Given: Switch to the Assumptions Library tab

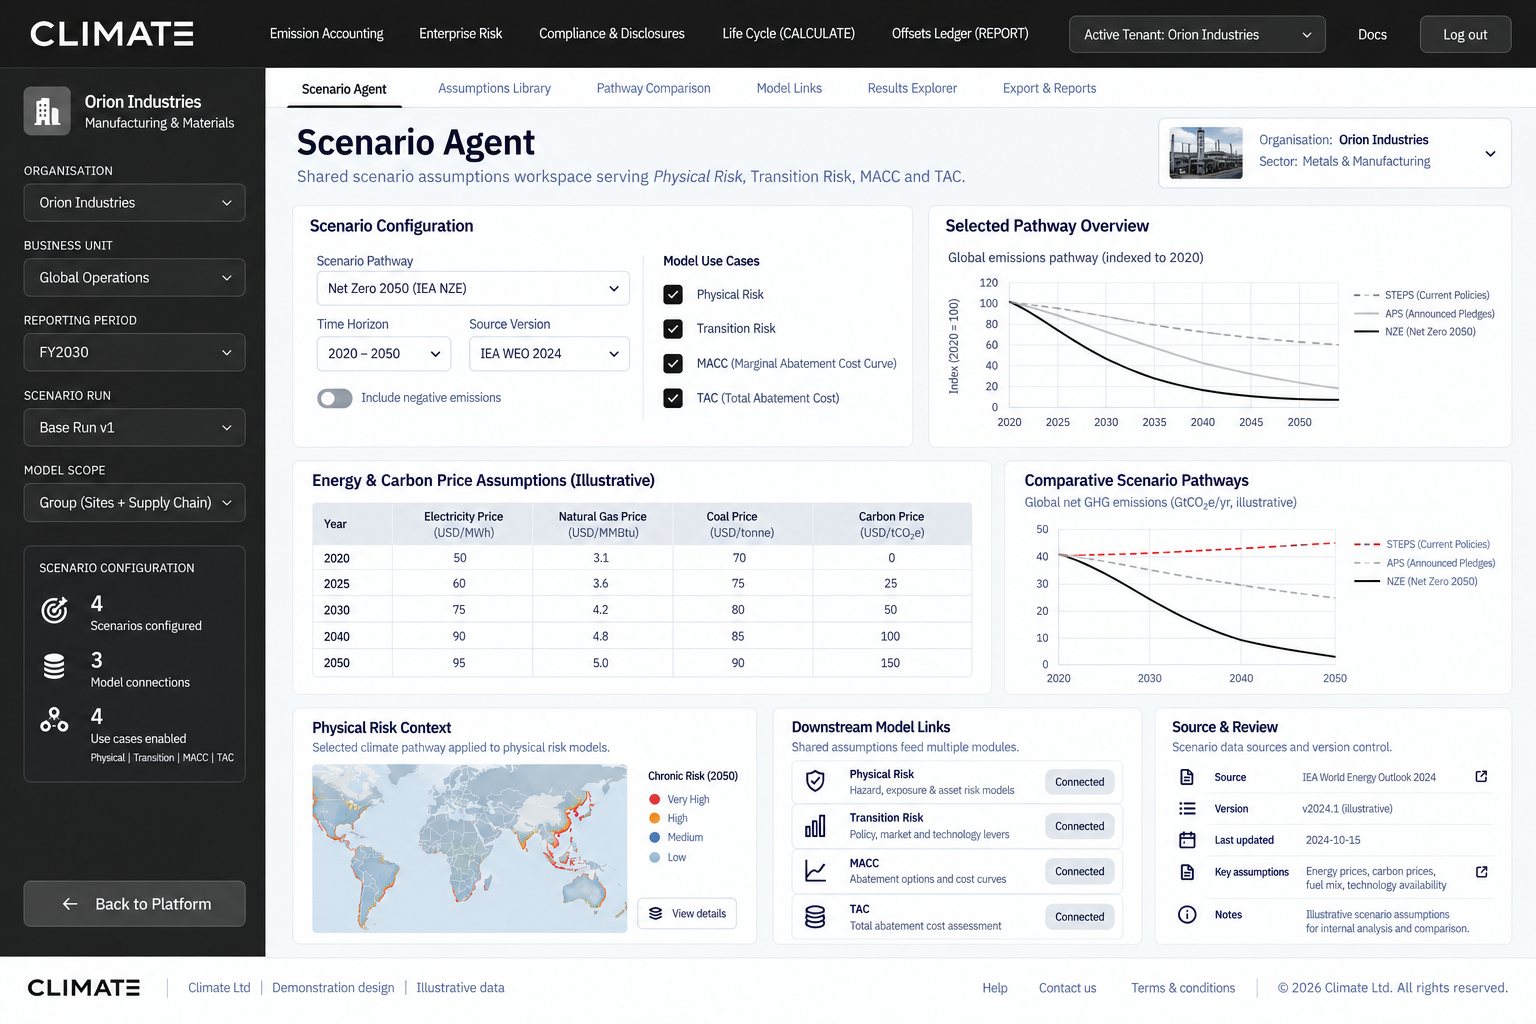Looking at the screenshot, I should coord(494,88).
